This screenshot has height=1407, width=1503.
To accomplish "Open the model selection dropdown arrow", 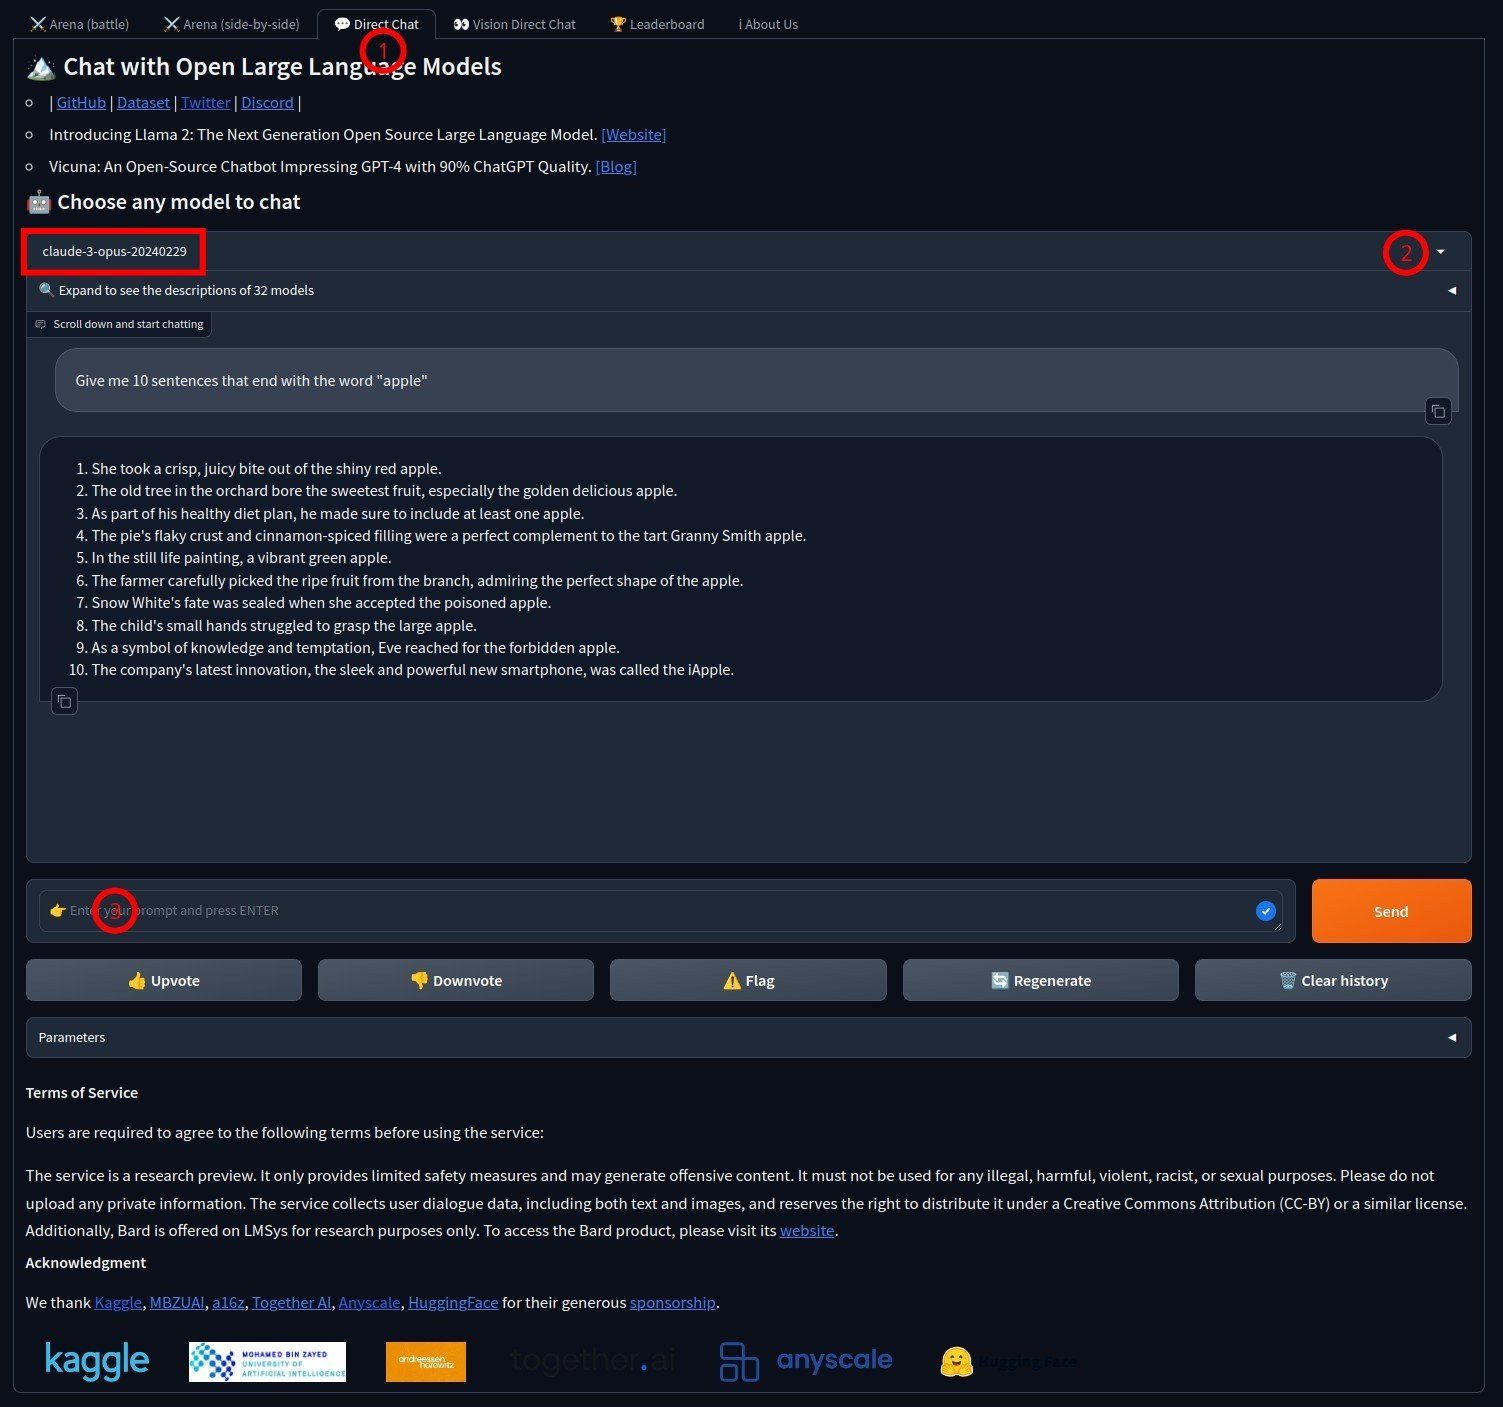I will 1440,252.
